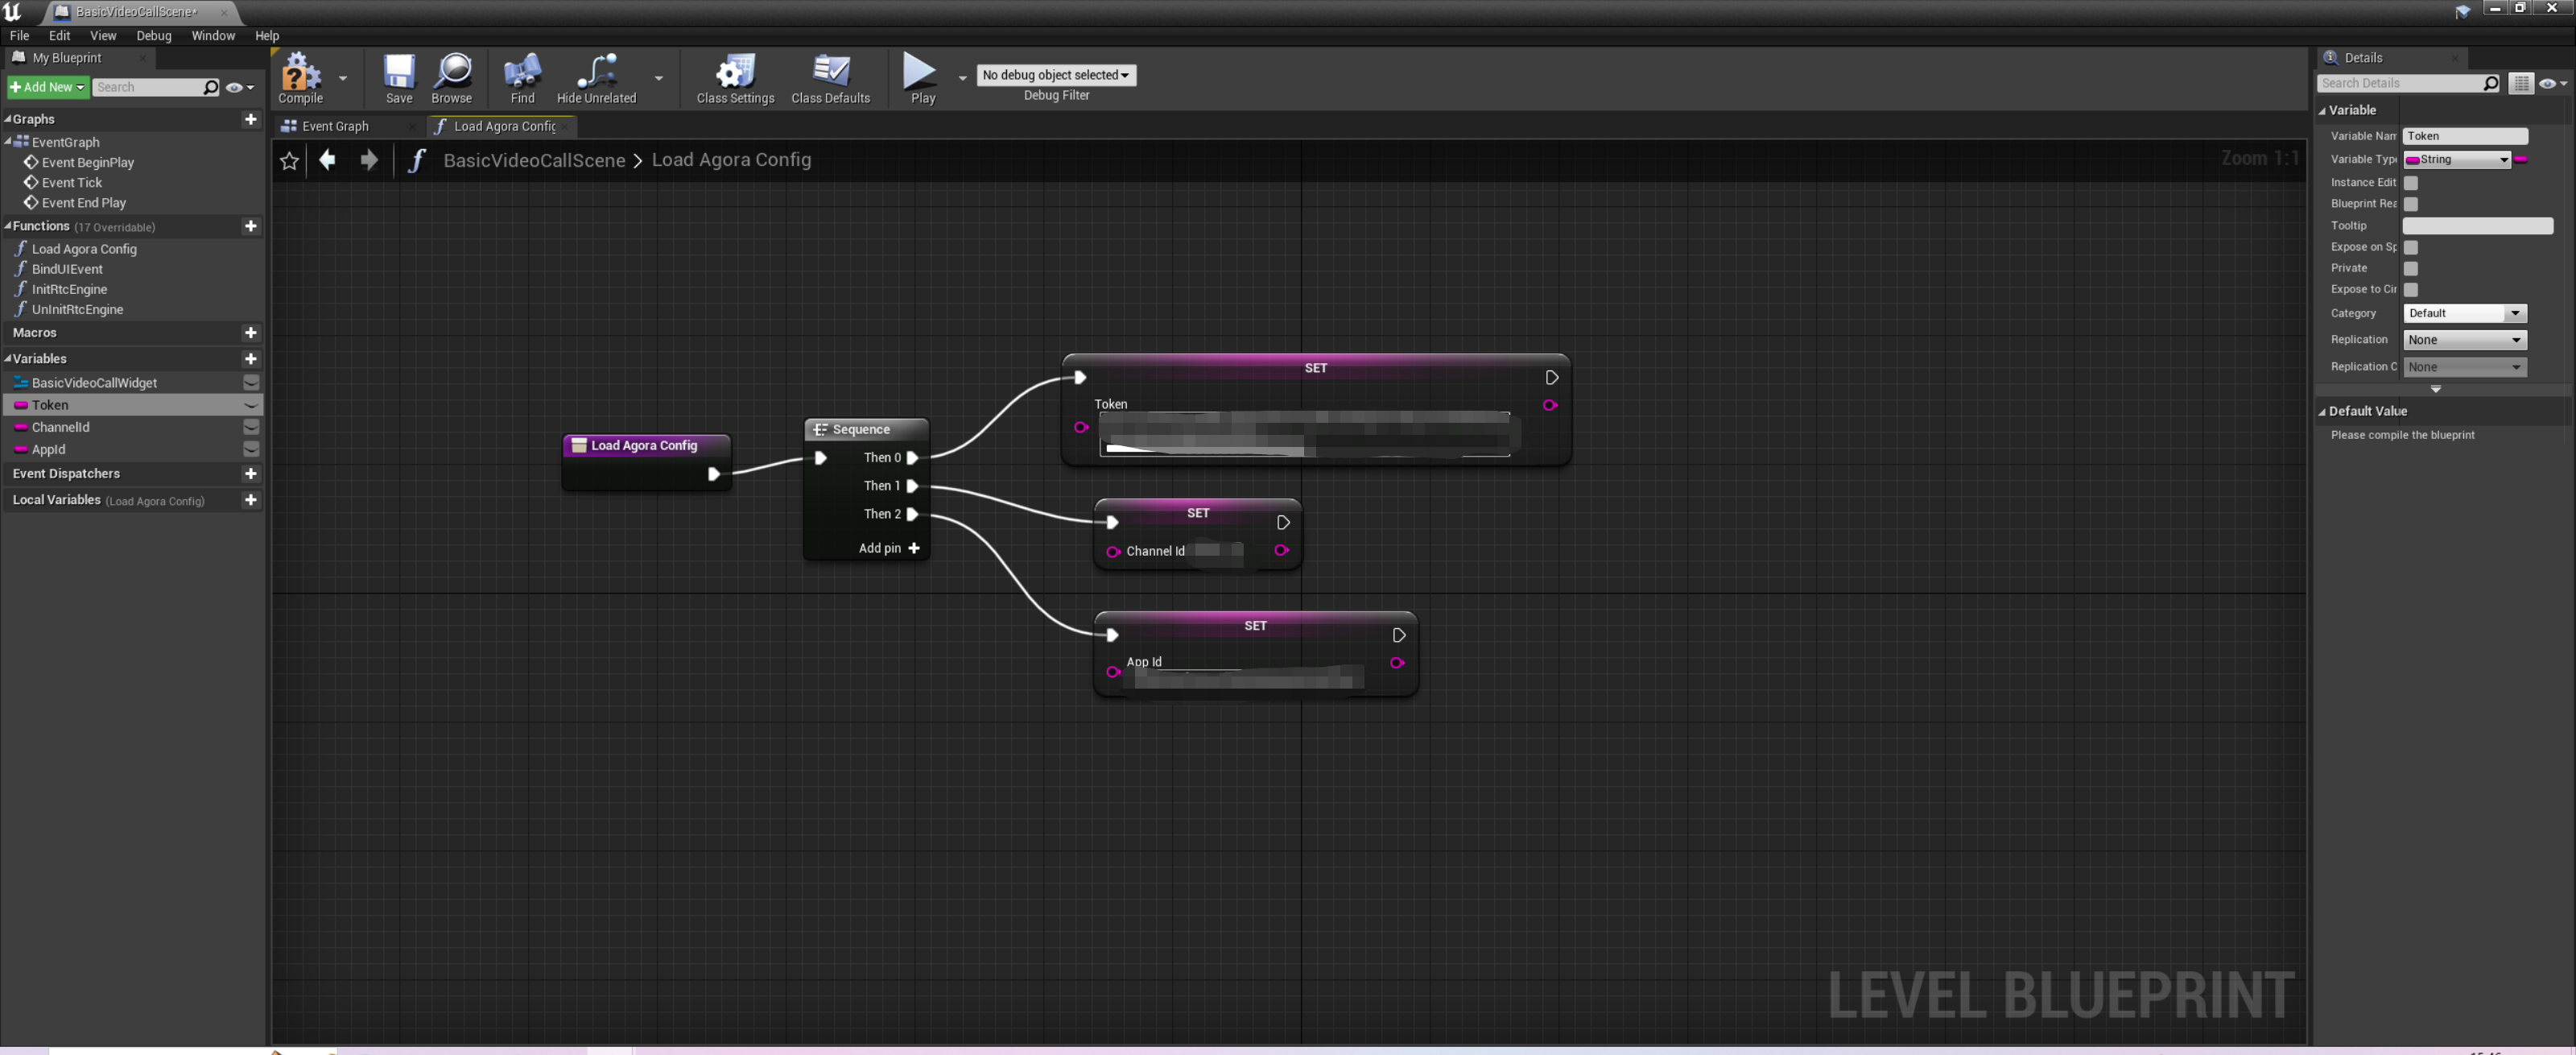Navigate forward in graph history
This screenshot has width=2576, height=1055.
coord(369,160)
